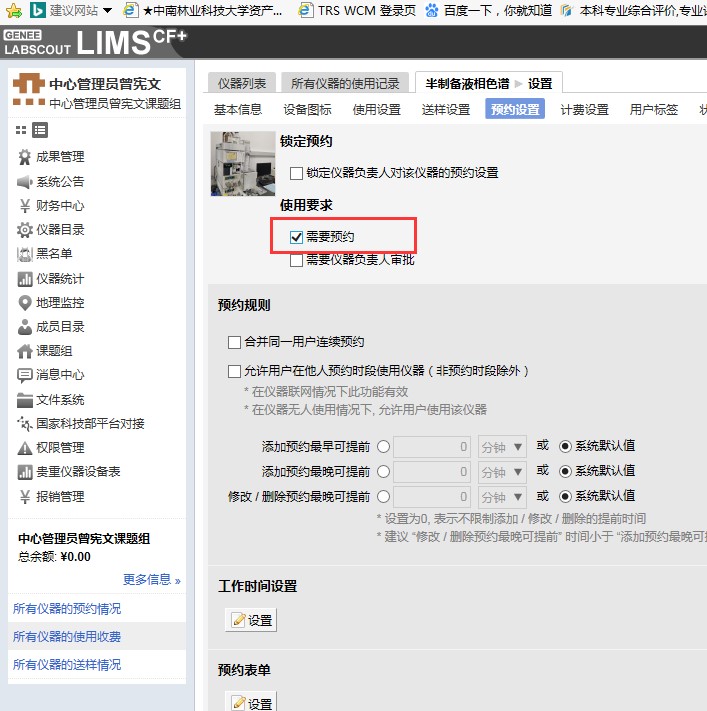Open 地理监控 location pin icon
Image resolution: width=707 pixels, height=711 pixels.
click(25, 303)
